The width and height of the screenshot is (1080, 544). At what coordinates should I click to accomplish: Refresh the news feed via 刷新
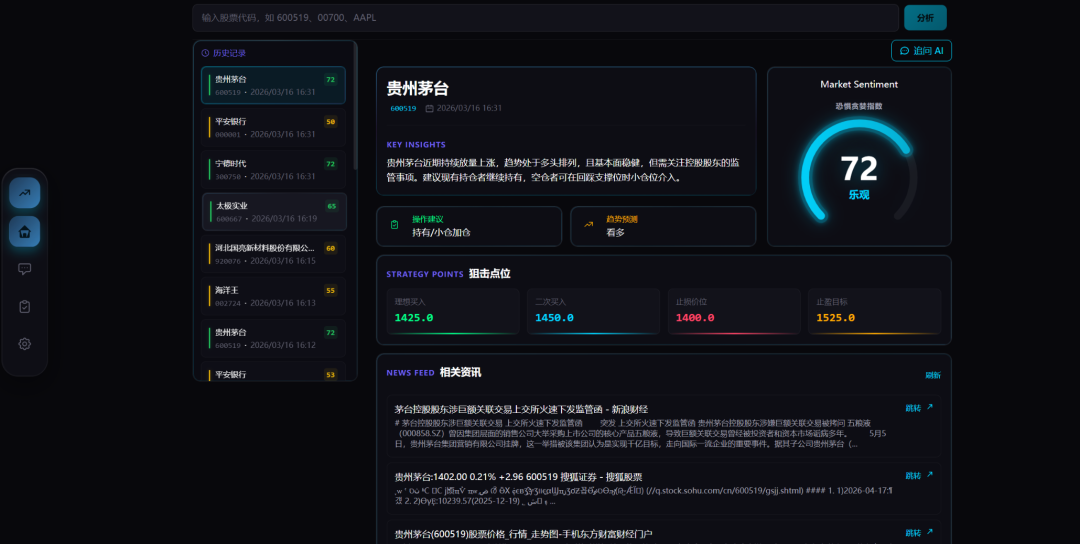(x=933, y=375)
